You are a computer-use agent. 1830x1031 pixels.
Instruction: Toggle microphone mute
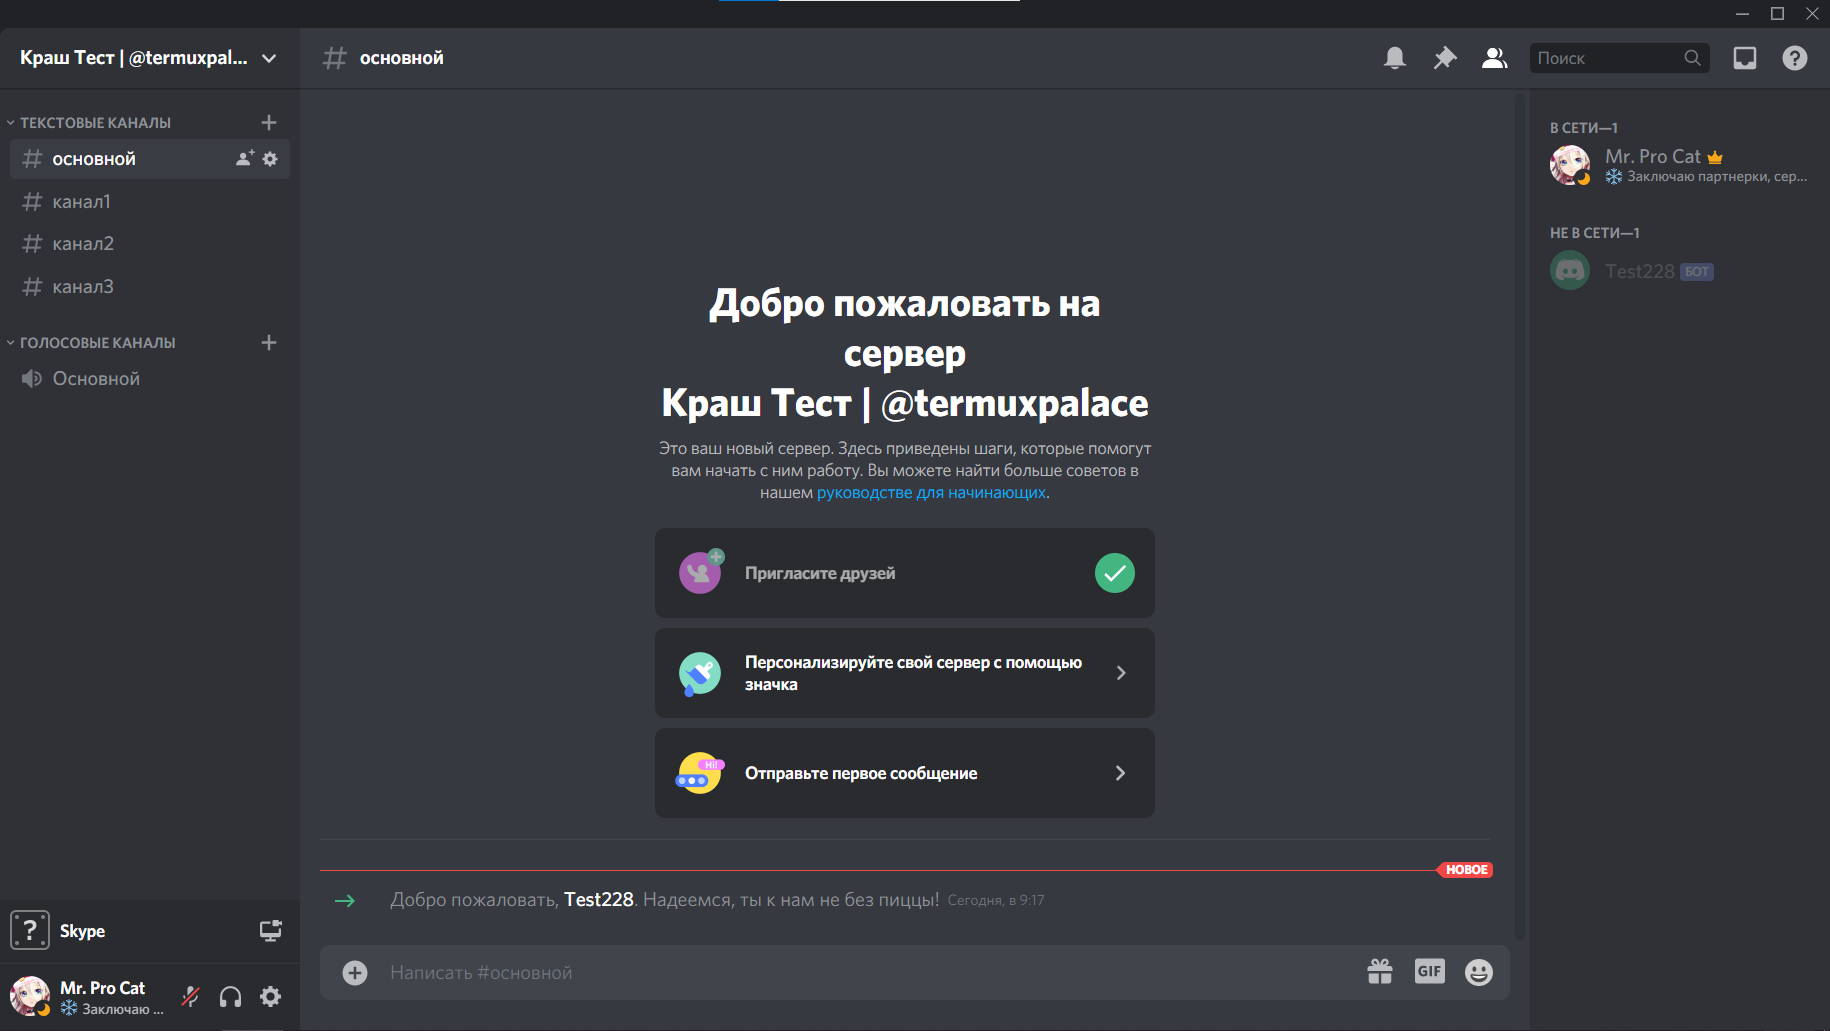[190, 996]
